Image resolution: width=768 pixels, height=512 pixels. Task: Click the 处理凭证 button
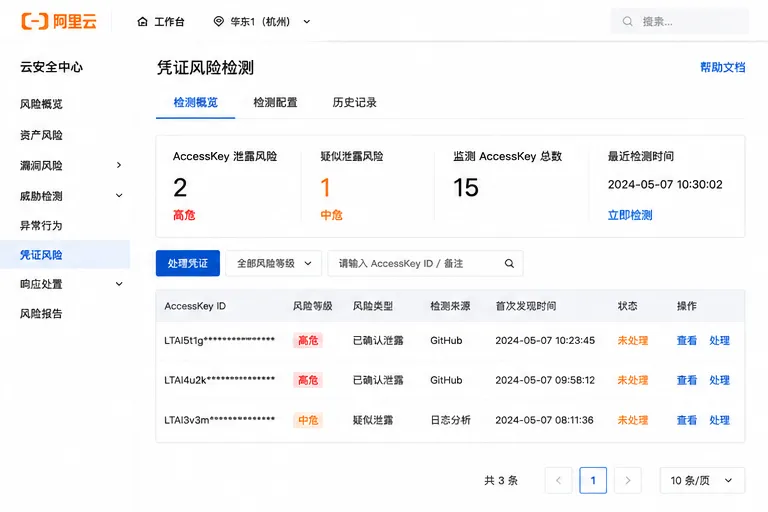click(x=188, y=264)
